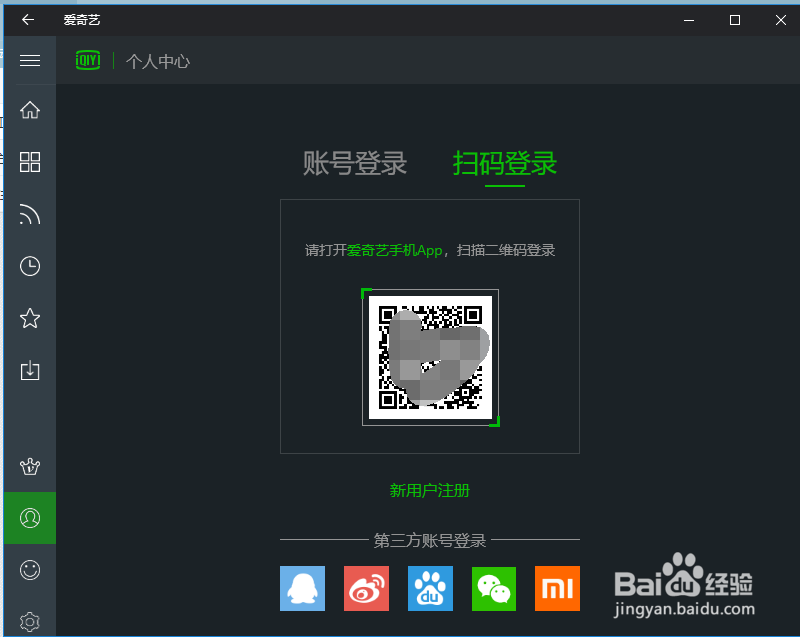Image resolution: width=800 pixels, height=637 pixels.
Task: Click the smiley feedback icon
Action: coord(29,570)
